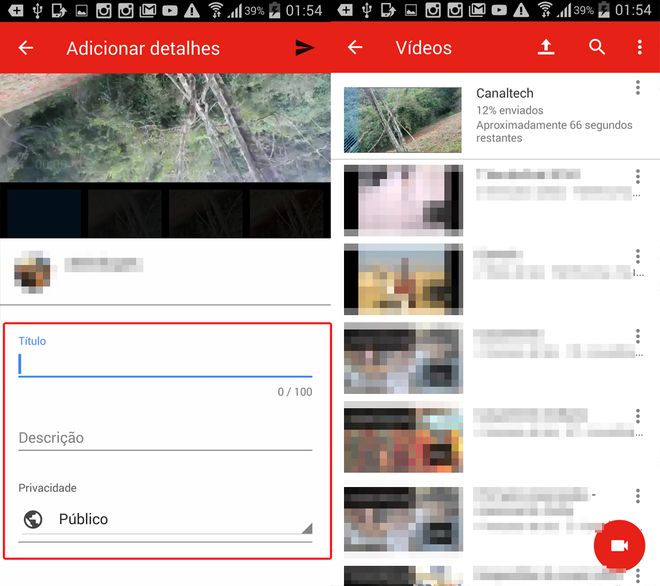
Task: Tap the red camera record button
Action: [x=619, y=546]
